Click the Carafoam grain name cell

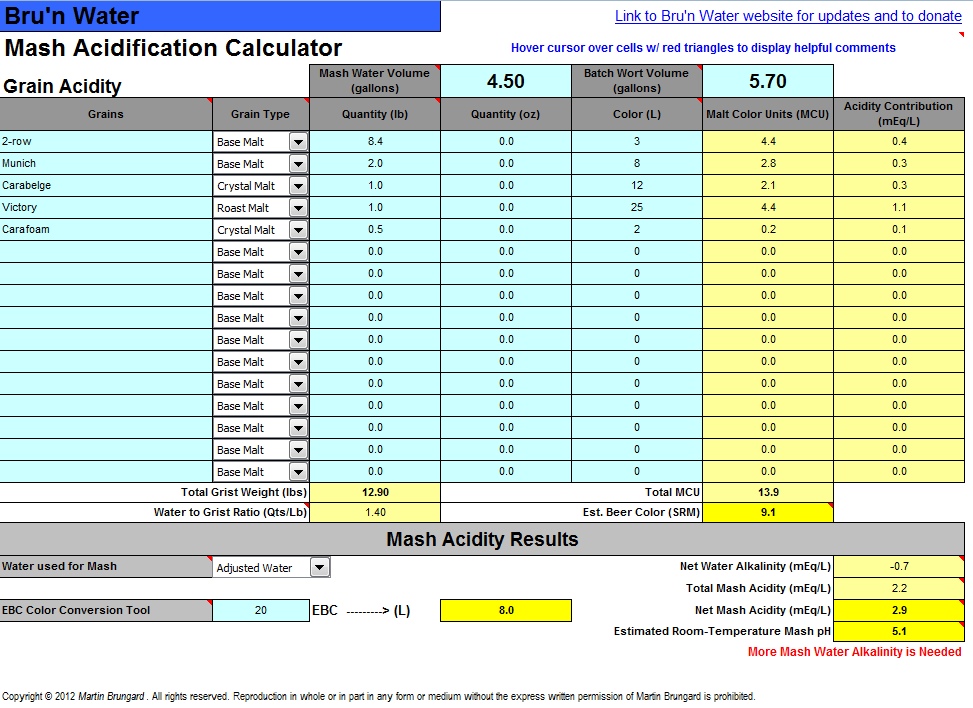[x=106, y=230]
